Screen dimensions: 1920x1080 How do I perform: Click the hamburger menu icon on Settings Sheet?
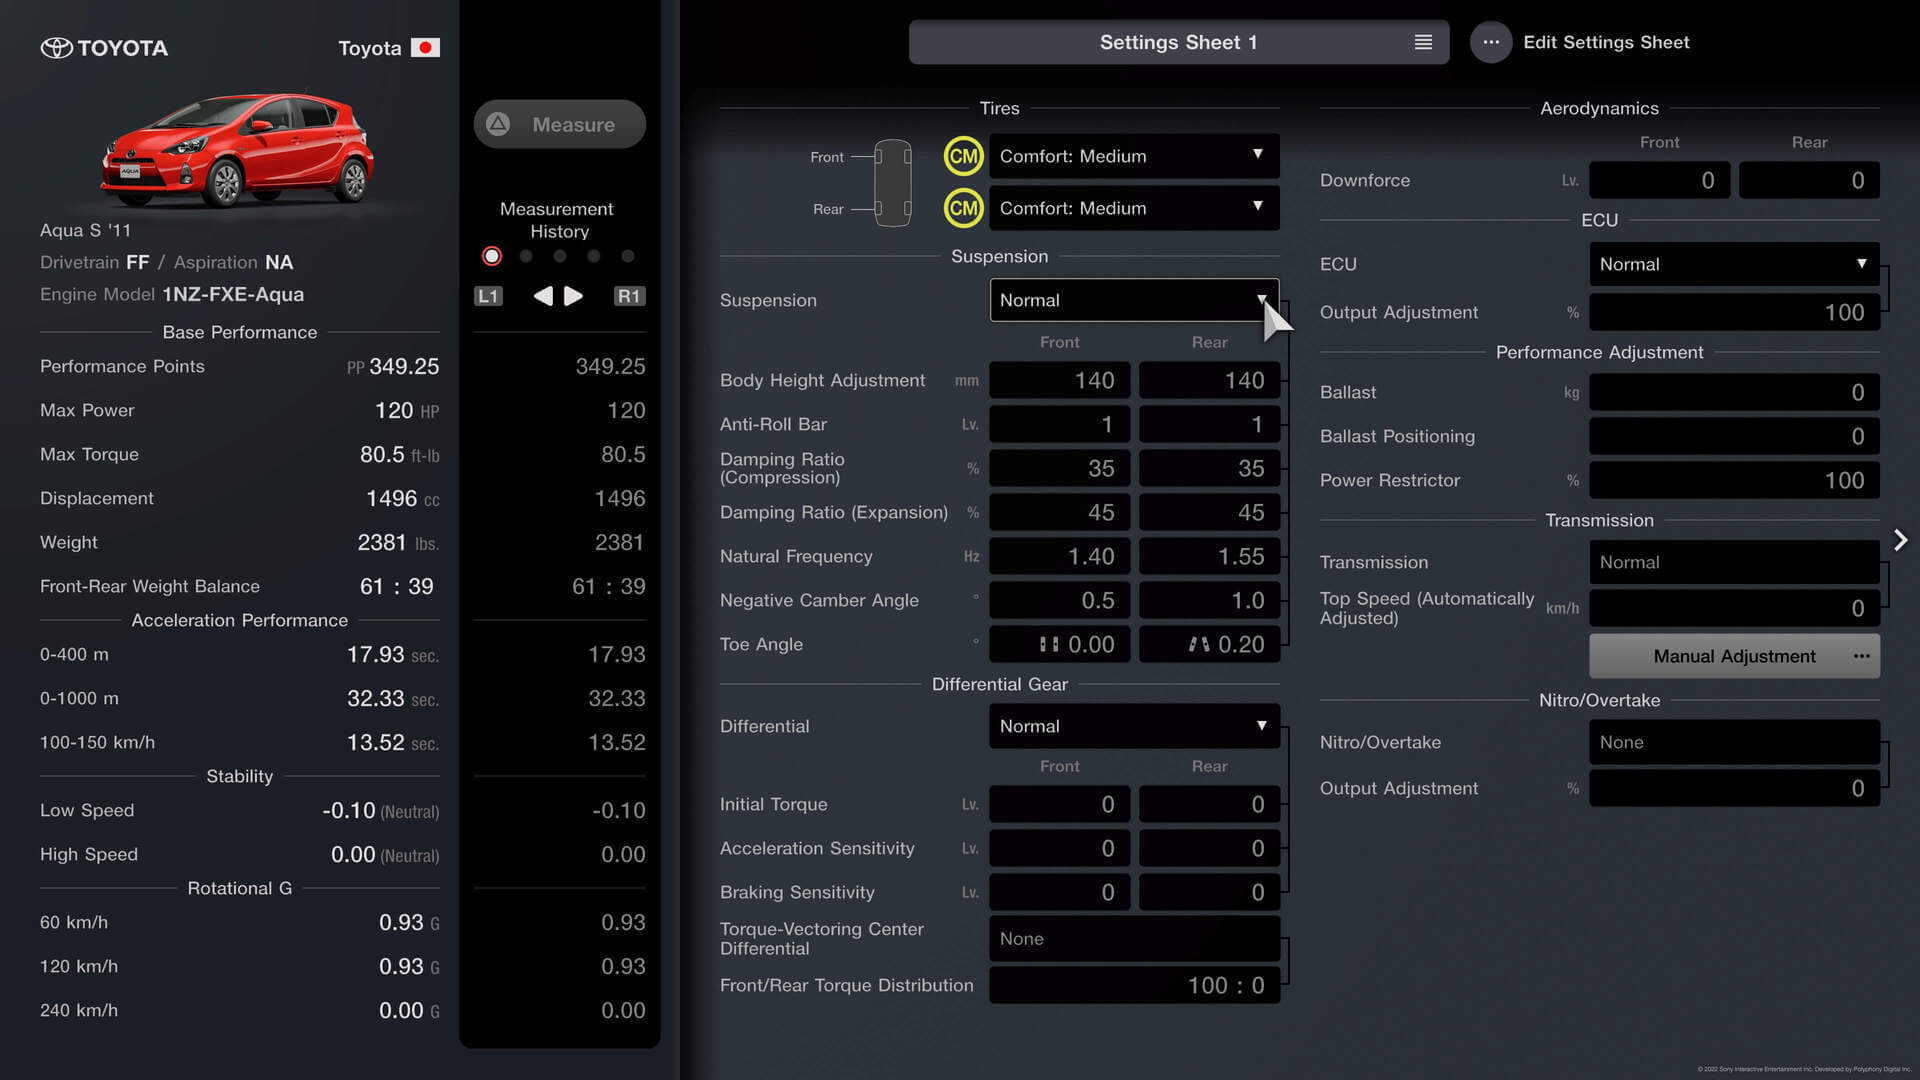[1422, 41]
